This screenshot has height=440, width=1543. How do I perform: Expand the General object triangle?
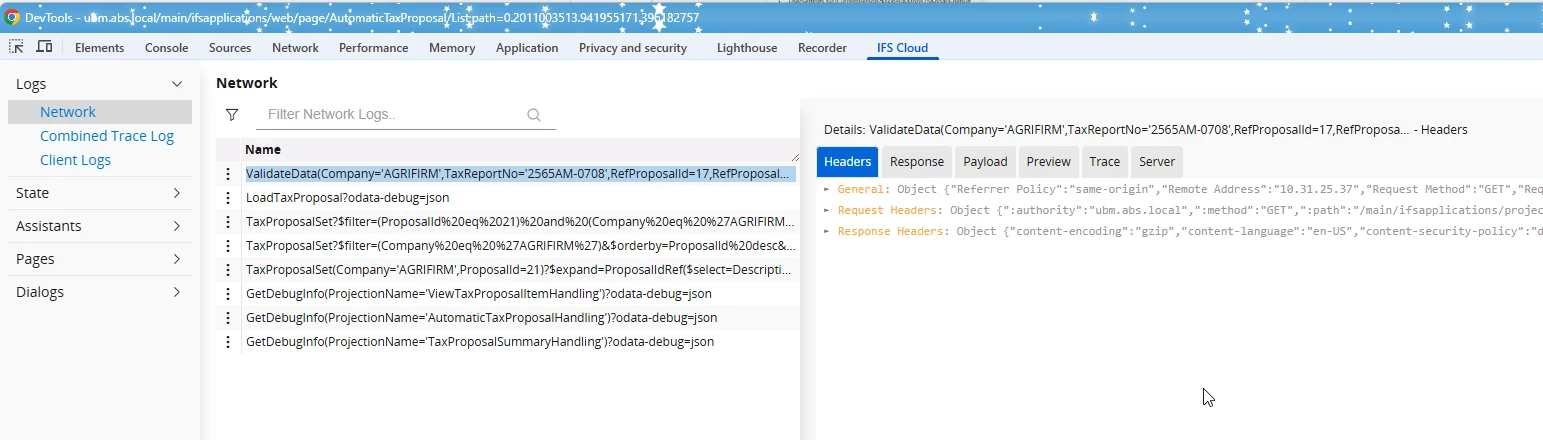(827, 189)
